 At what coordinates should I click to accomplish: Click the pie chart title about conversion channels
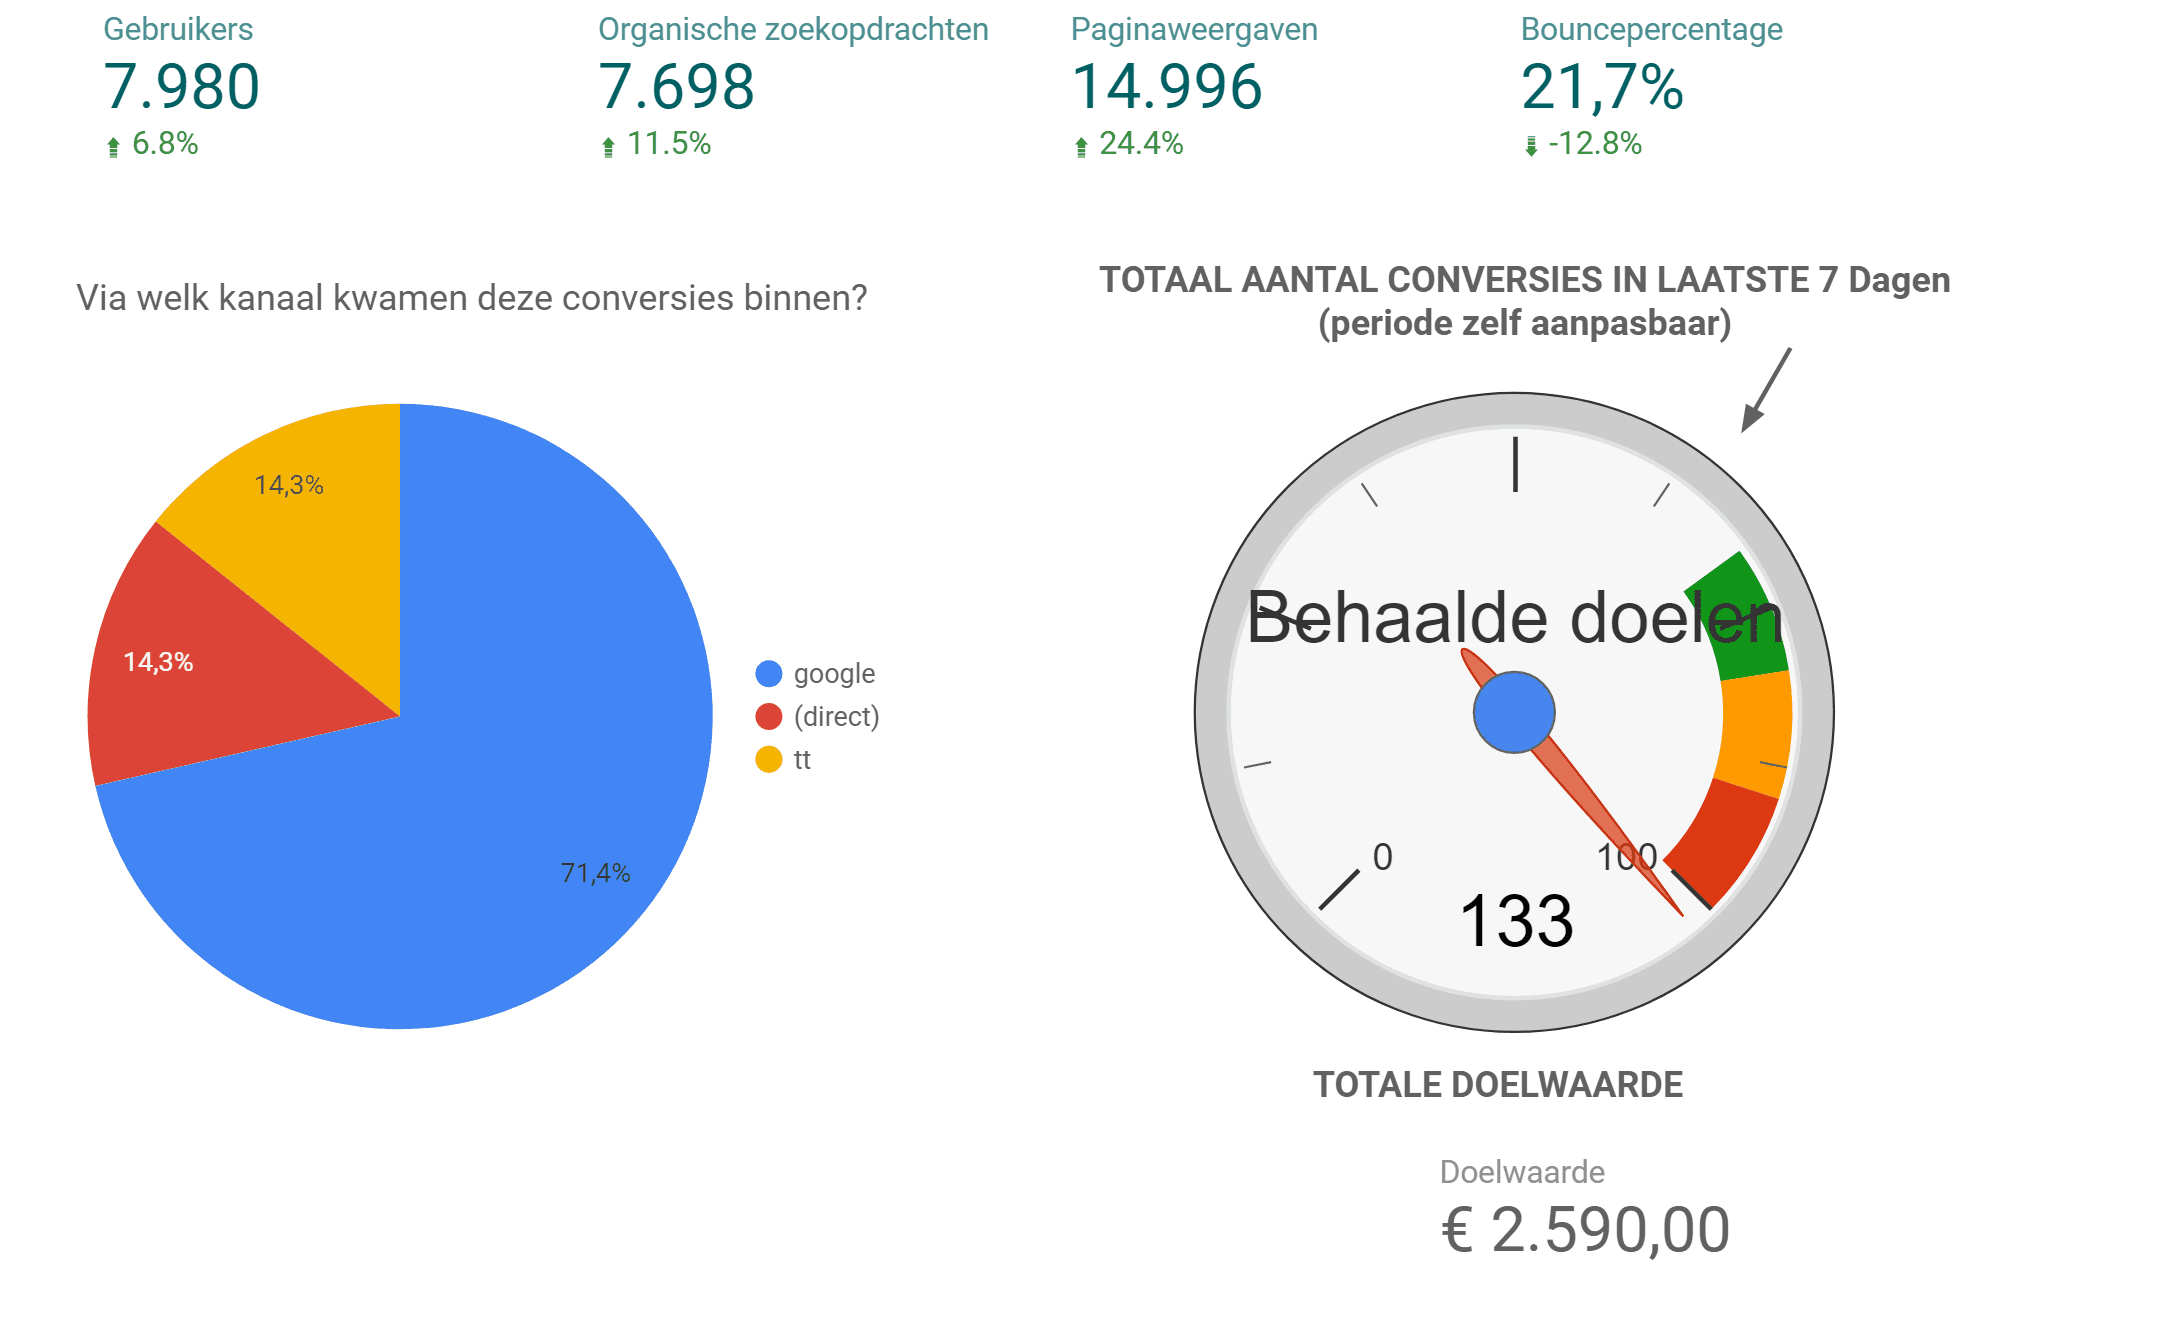[471, 298]
